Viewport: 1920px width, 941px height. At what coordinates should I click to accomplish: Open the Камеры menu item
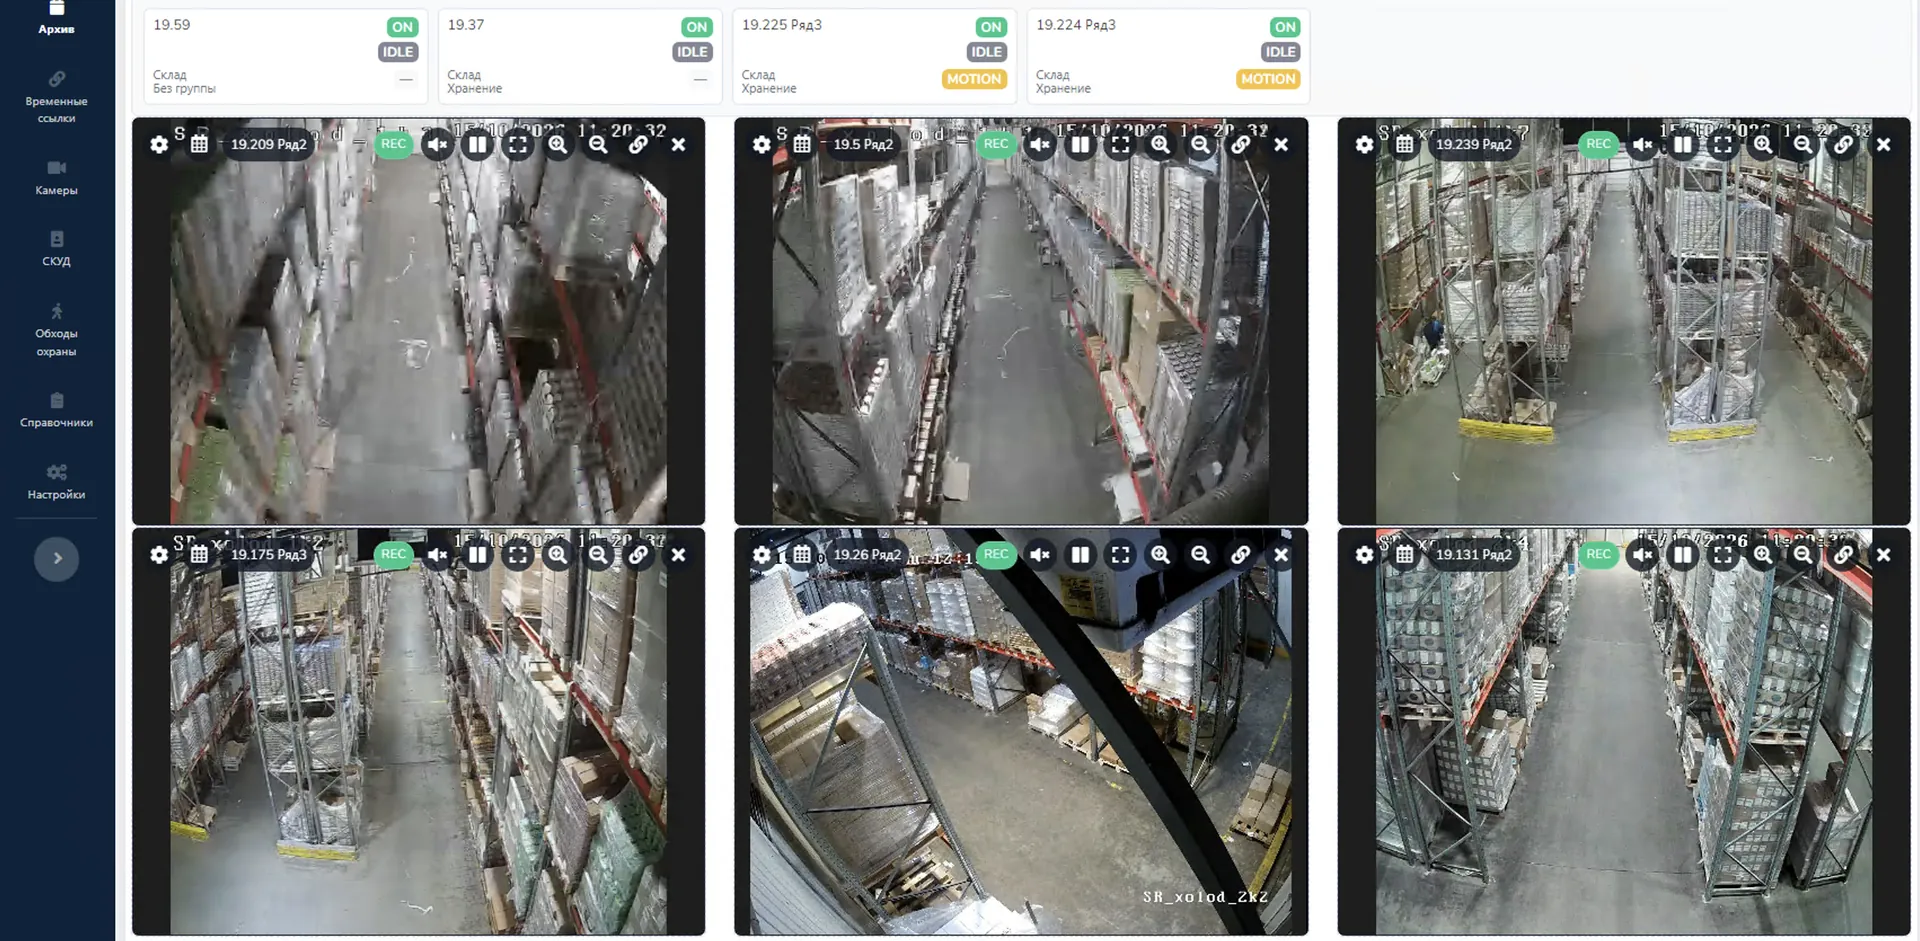(x=56, y=177)
